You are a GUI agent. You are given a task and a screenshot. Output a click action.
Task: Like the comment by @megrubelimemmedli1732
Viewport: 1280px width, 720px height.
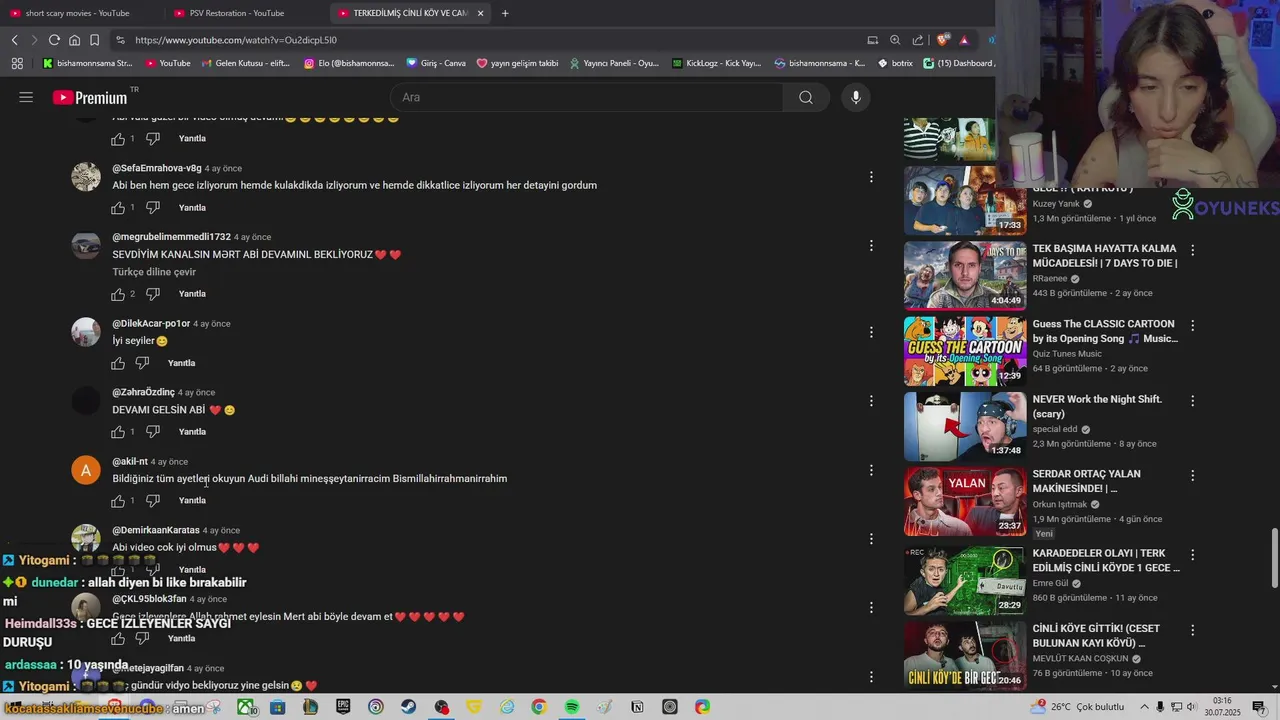[118, 294]
